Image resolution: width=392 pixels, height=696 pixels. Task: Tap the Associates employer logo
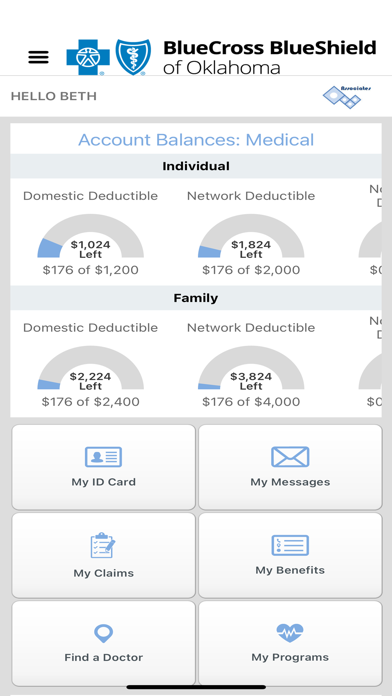pyautogui.click(x=347, y=97)
